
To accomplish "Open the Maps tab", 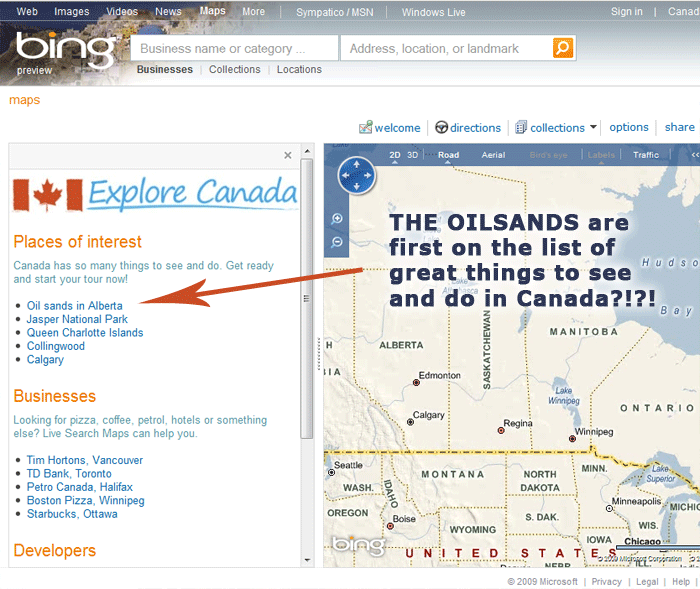I will (x=212, y=11).
